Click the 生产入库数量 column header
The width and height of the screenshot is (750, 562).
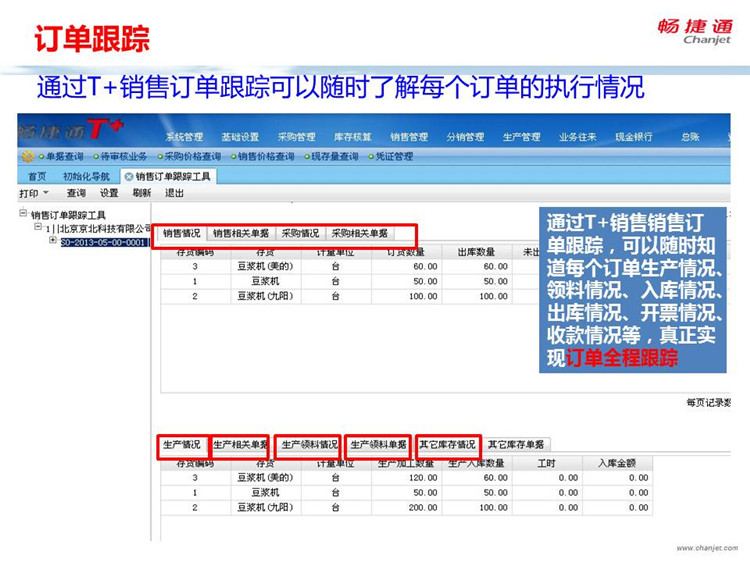coord(476,463)
